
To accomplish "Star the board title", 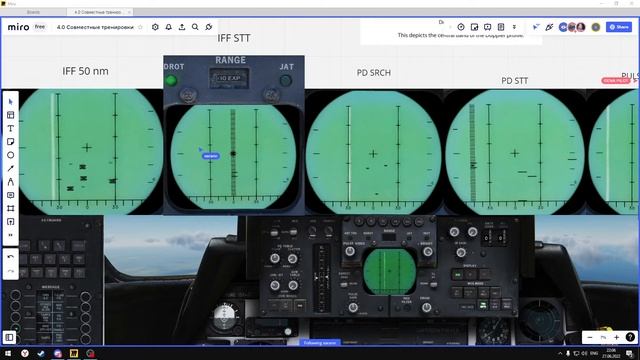I will pyautogui.click(x=140, y=27).
